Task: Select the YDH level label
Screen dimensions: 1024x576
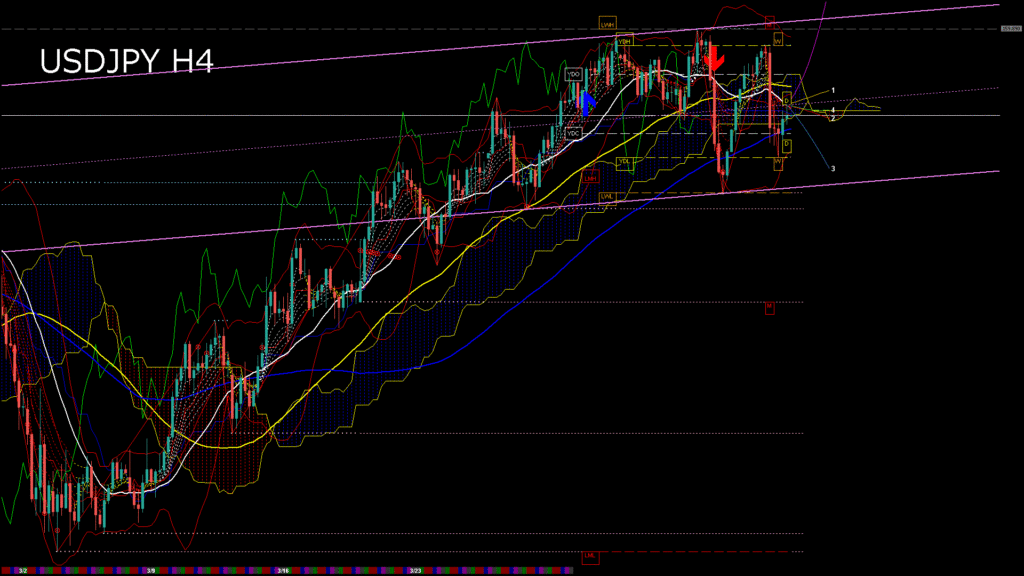Action: [x=624, y=41]
